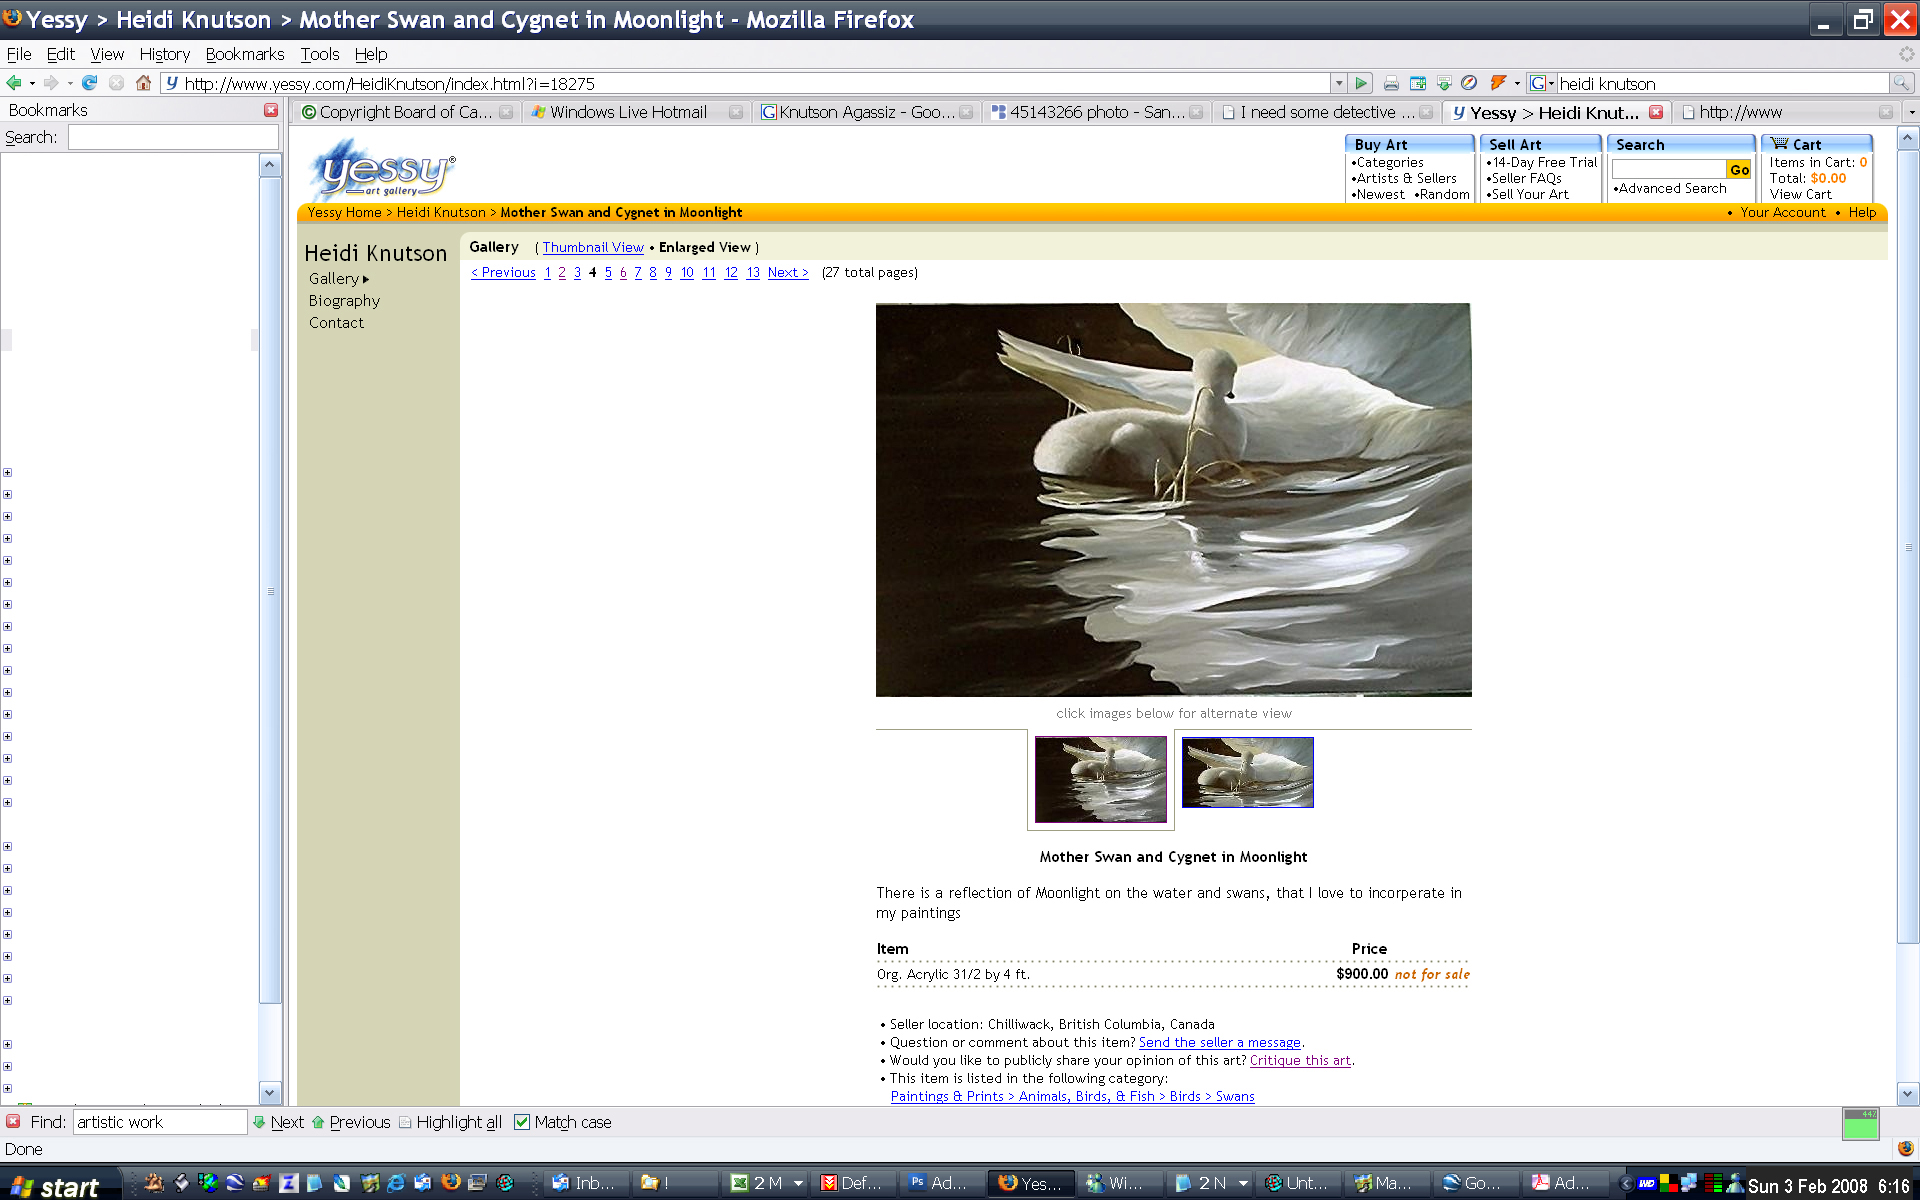1920x1200 pixels.
Task: Open the File menu
Action: [19, 54]
